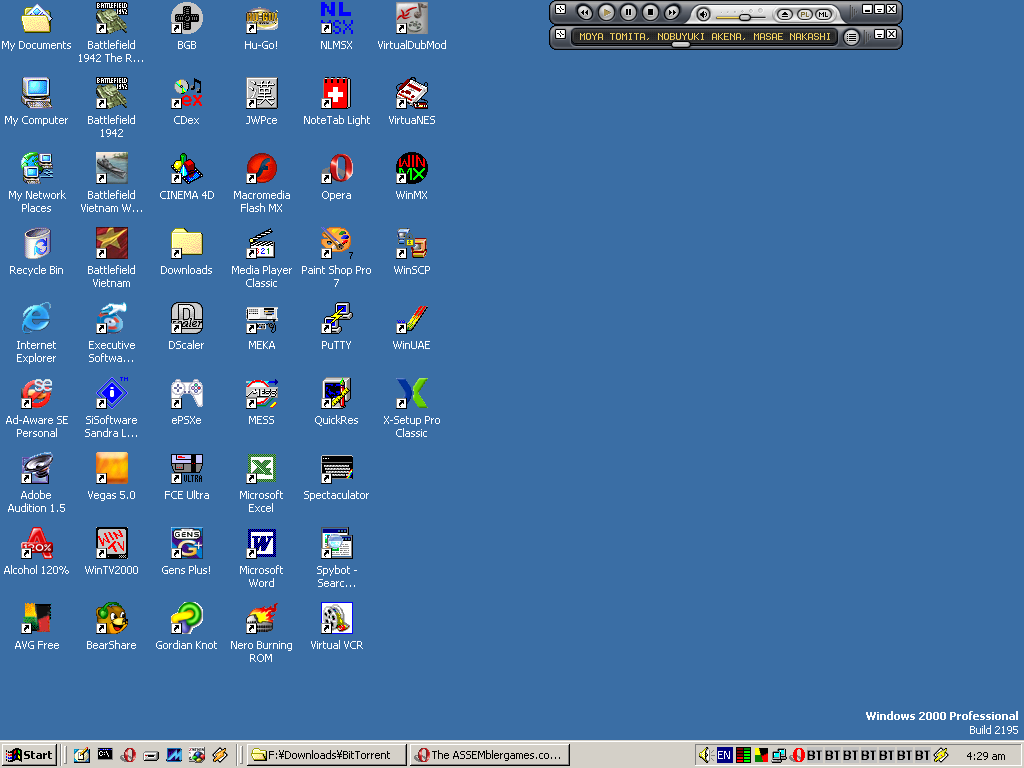Click the Winamp playlist list button
1024x768 pixels.
click(851, 37)
